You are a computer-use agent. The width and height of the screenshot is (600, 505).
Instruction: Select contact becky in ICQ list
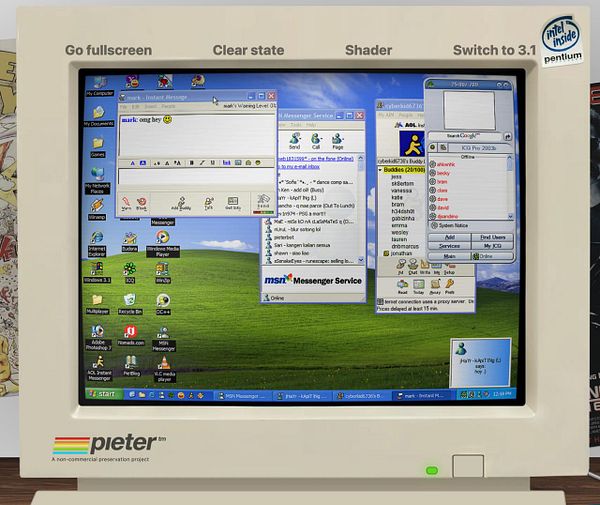[x=443, y=173]
